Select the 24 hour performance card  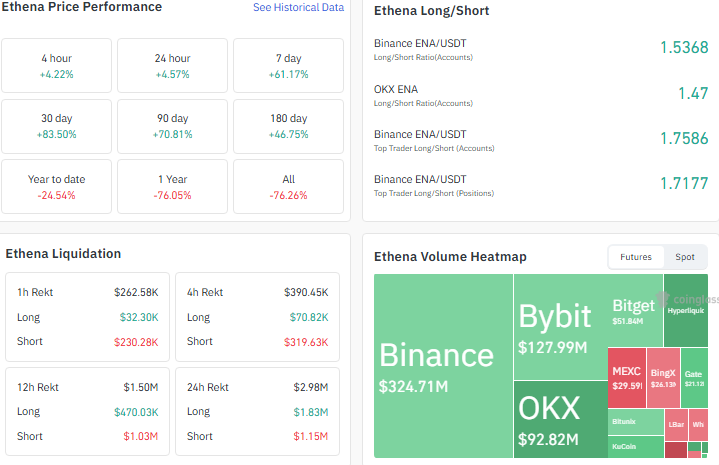click(x=172, y=66)
